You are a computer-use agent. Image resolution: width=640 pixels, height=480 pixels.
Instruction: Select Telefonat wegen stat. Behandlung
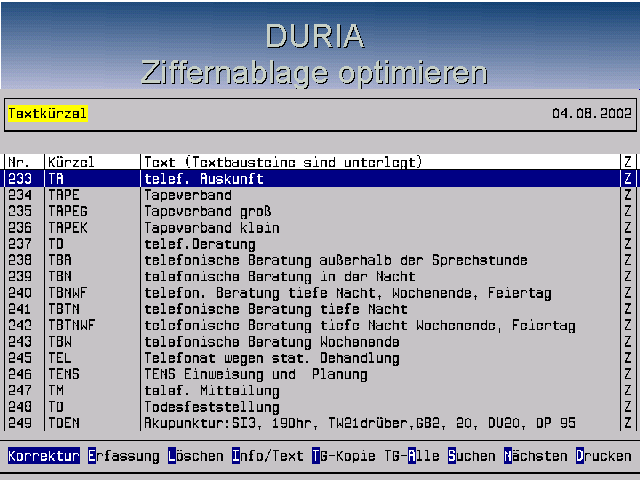click(320, 358)
